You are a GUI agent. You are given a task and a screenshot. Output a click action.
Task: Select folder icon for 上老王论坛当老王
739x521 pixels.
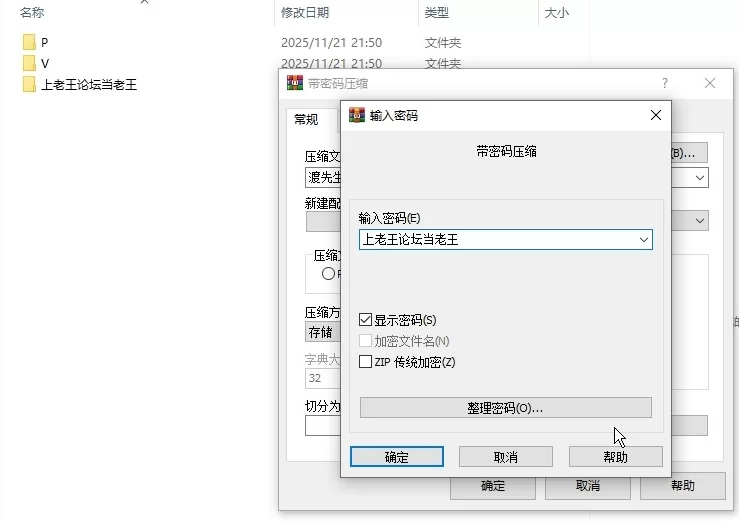click(x=29, y=84)
